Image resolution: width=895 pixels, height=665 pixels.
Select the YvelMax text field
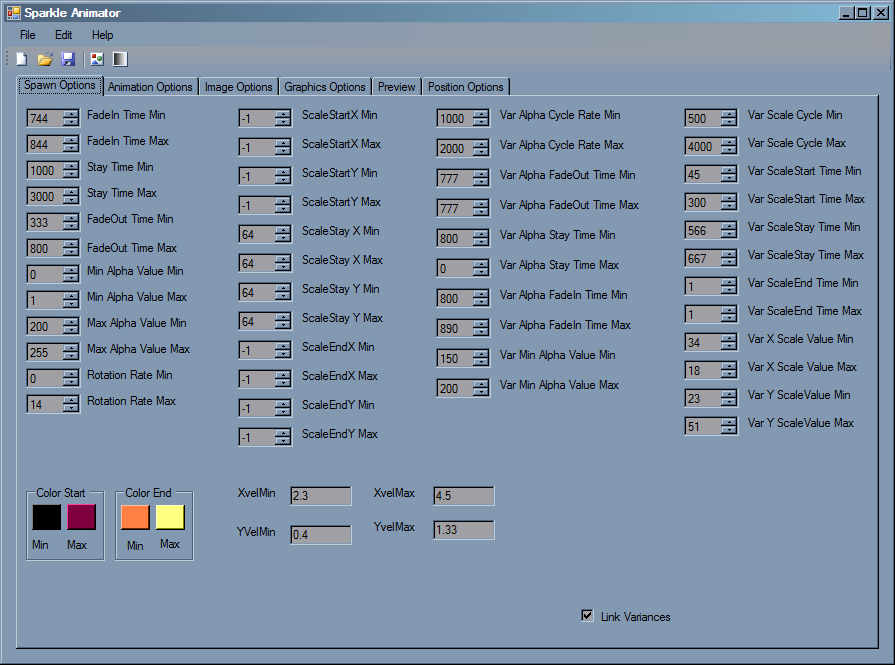click(462, 532)
